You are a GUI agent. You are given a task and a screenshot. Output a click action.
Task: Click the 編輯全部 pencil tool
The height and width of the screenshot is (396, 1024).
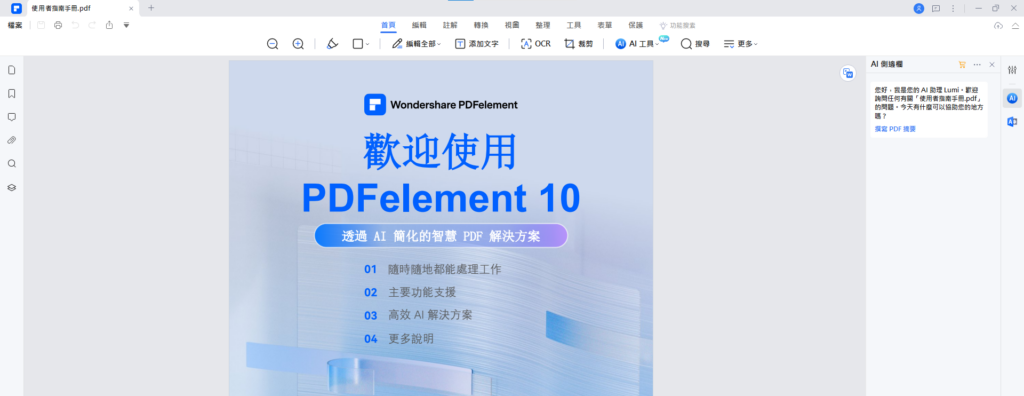(416, 44)
